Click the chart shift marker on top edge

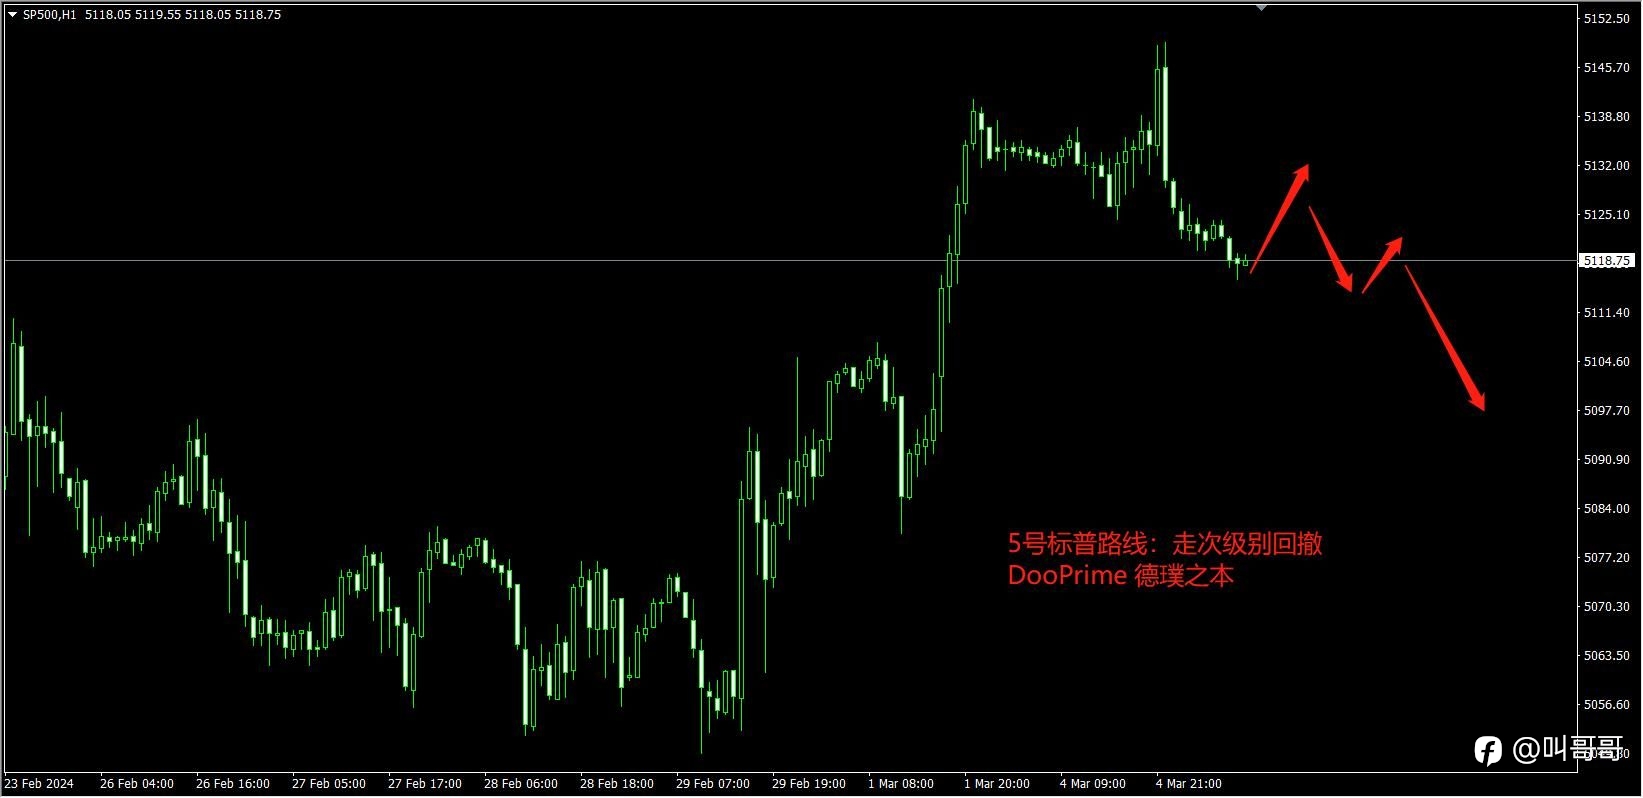1261,7
